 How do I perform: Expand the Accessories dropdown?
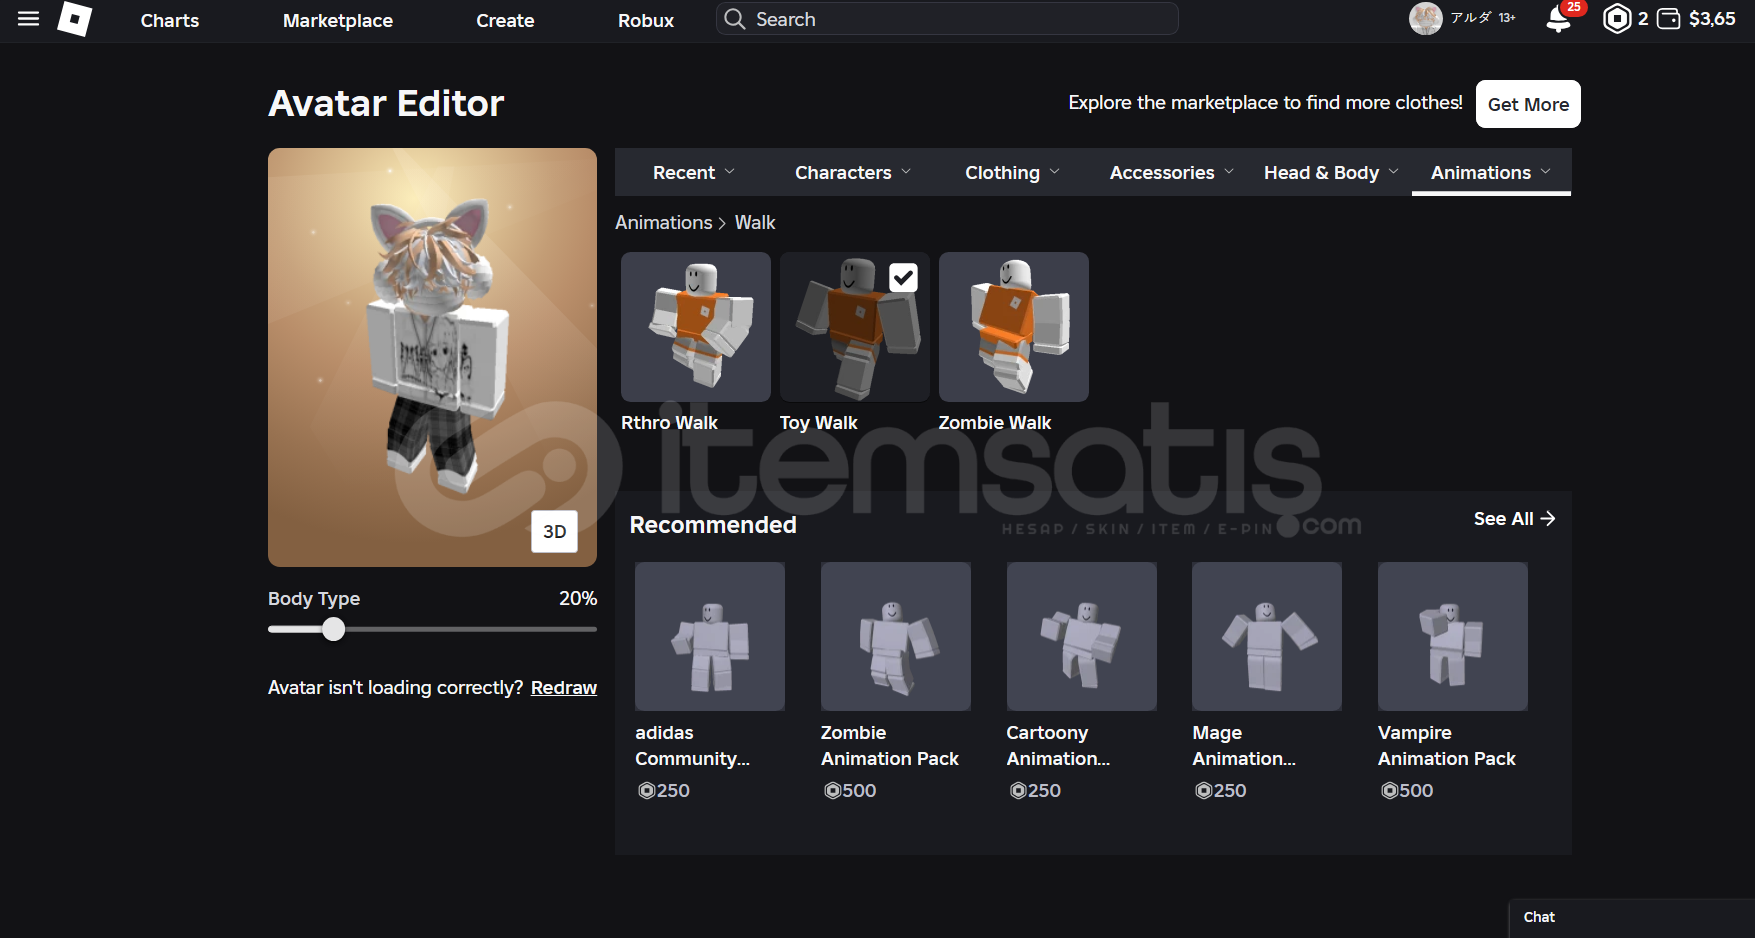[1171, 173]
